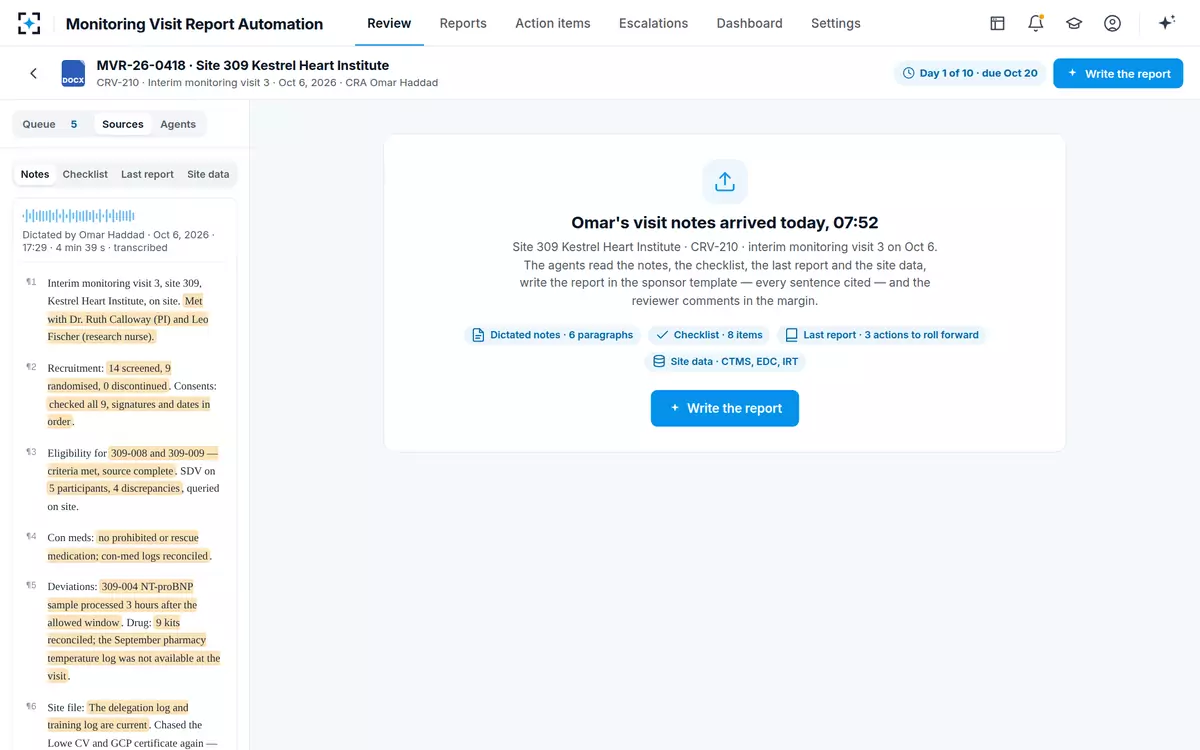Image resolution: width=1200 pixels, height=750 pixels.
Task: Click the DOCX file icon
Action: click(x=73, y=73)
